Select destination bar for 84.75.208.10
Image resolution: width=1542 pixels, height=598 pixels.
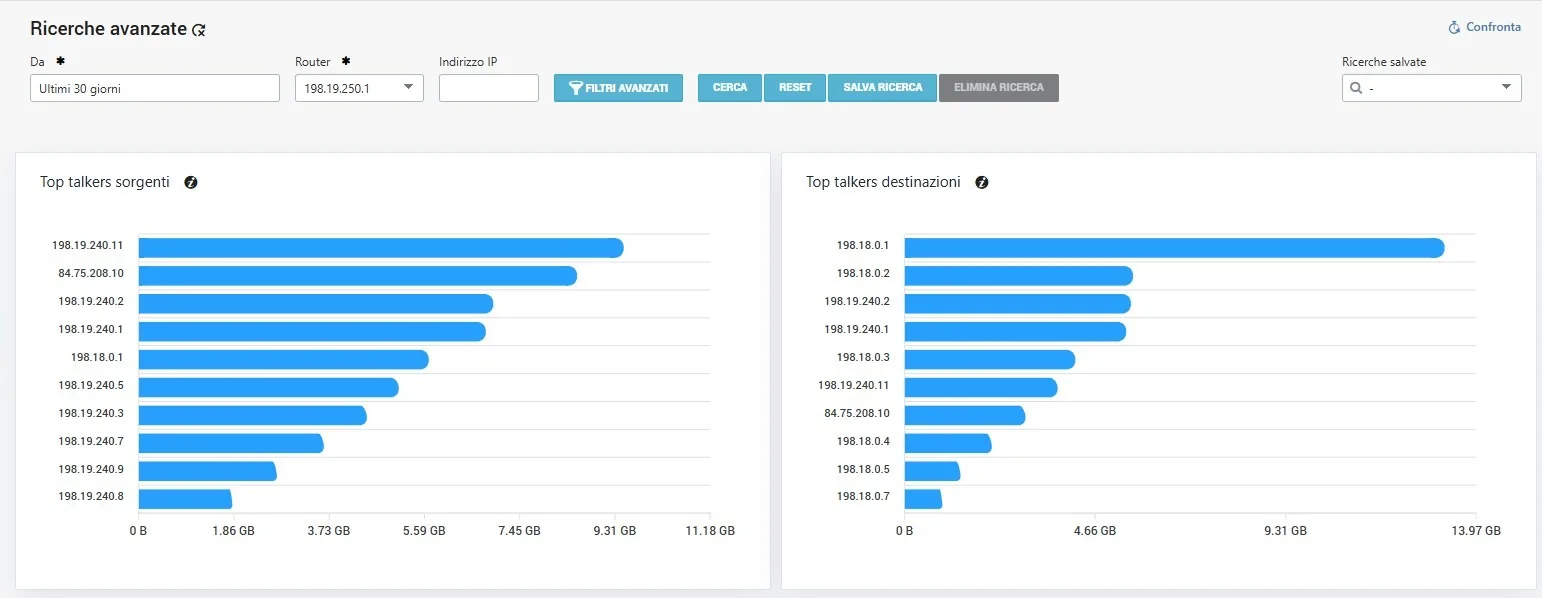pyautogui.click(x=965, y=416)
